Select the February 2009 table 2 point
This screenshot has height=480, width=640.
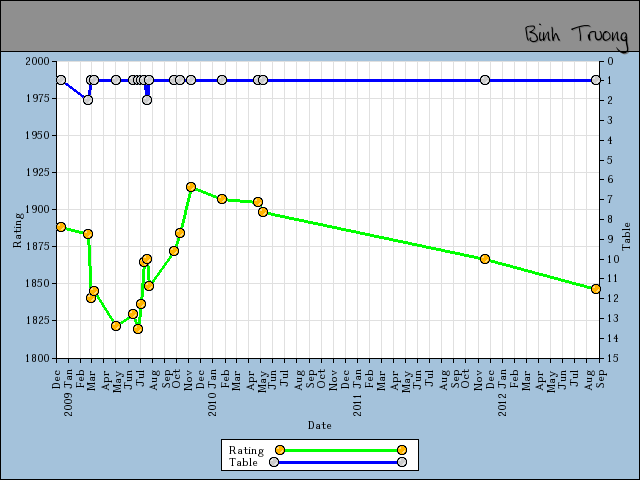pos(88,100)
